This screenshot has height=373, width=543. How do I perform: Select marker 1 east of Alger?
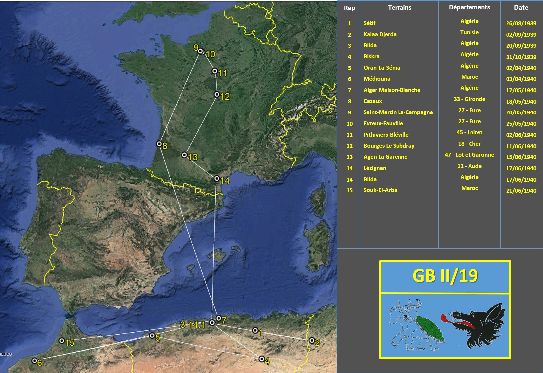[x=255, y=330]
